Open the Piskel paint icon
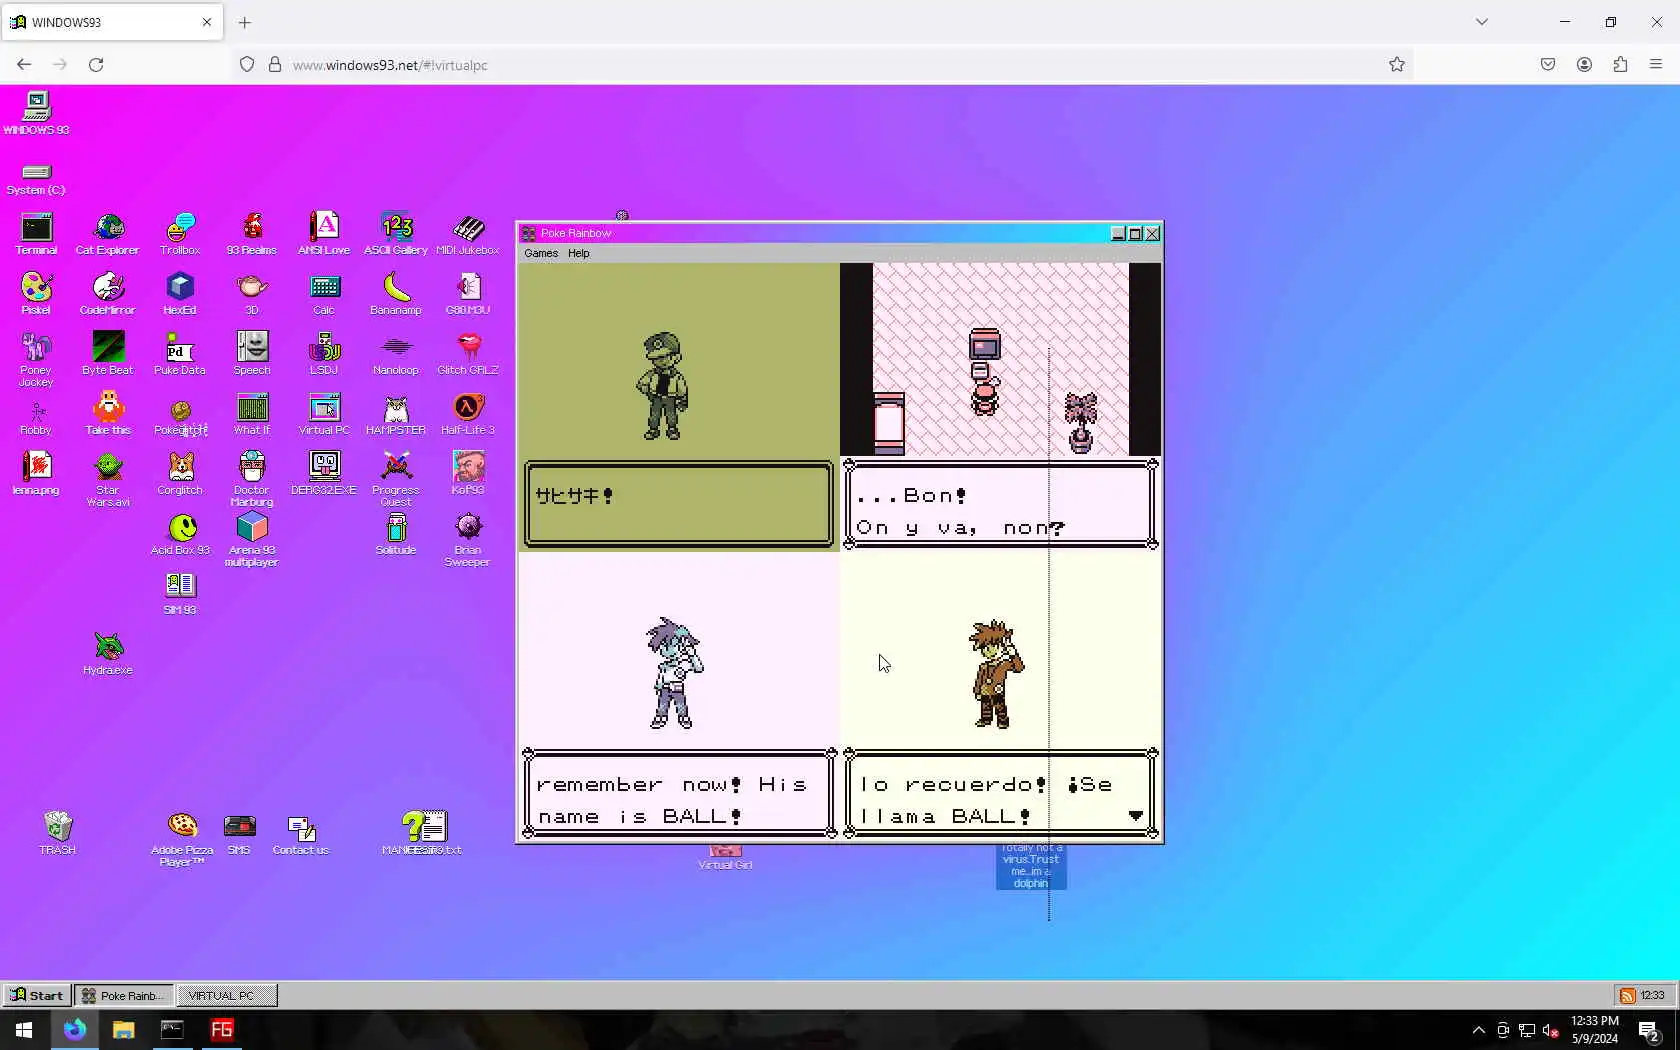This screenshot has width=1680, height=1050. [x=36, y=295]
